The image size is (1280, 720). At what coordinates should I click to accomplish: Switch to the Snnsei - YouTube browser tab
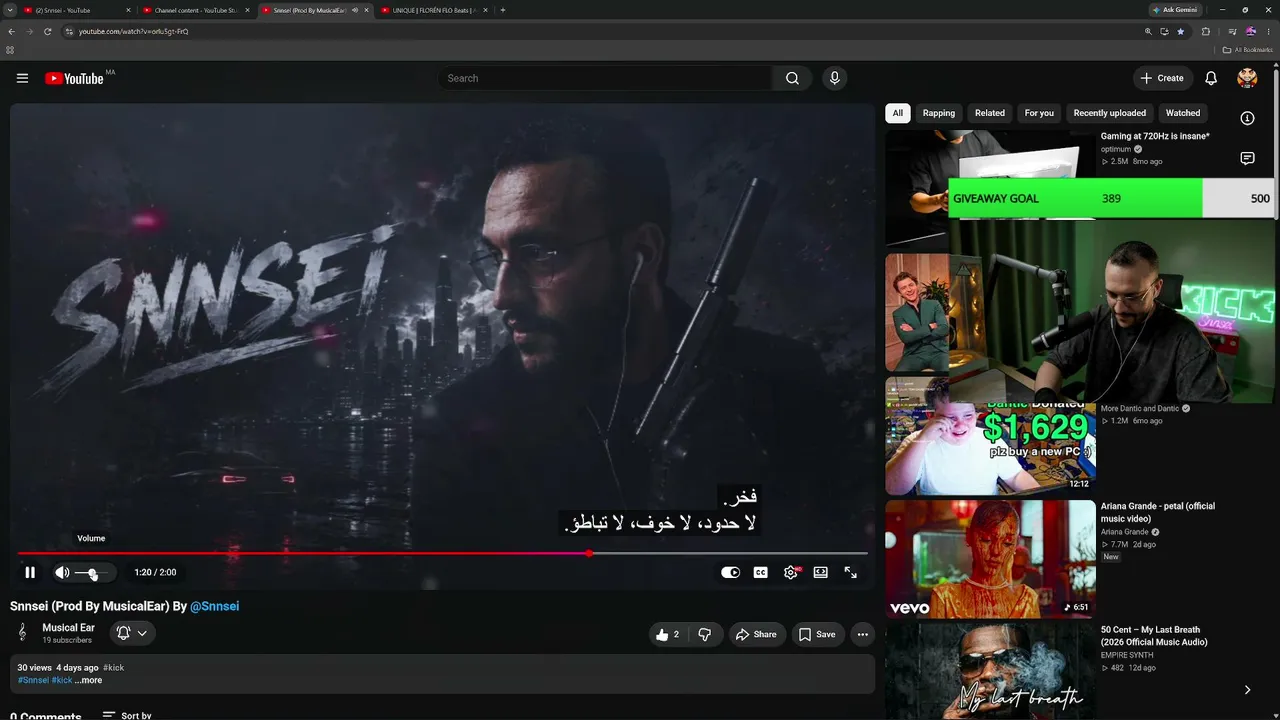pos(77,10)
